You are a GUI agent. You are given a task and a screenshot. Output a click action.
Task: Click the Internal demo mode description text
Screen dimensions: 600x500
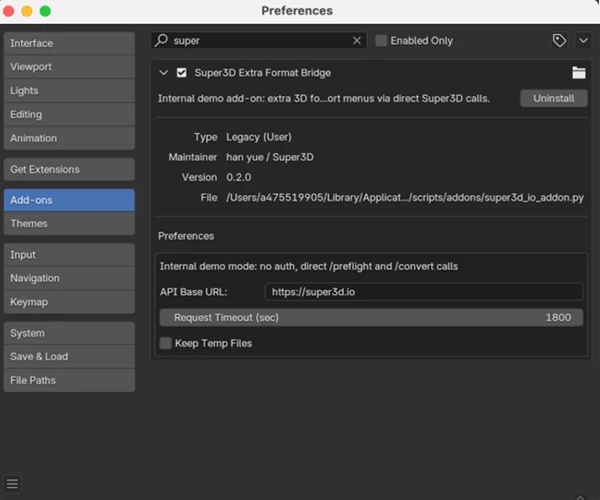click(x=309, y=266)
